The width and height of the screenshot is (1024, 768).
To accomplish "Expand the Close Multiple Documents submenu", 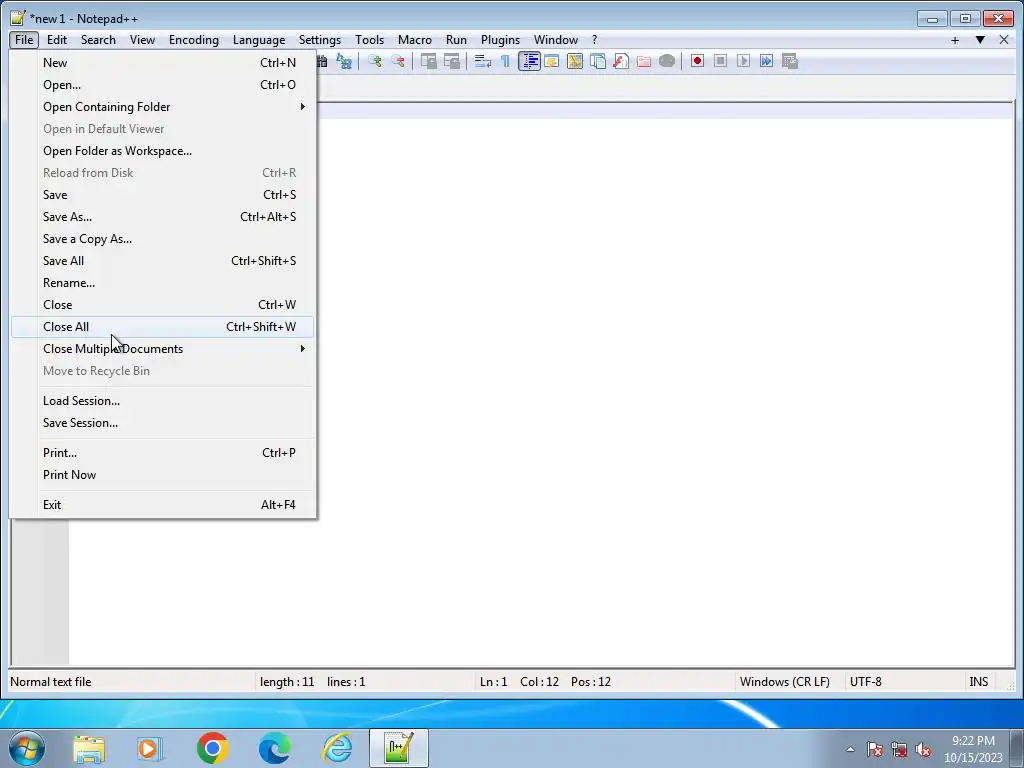I will [x=163, y=349].
